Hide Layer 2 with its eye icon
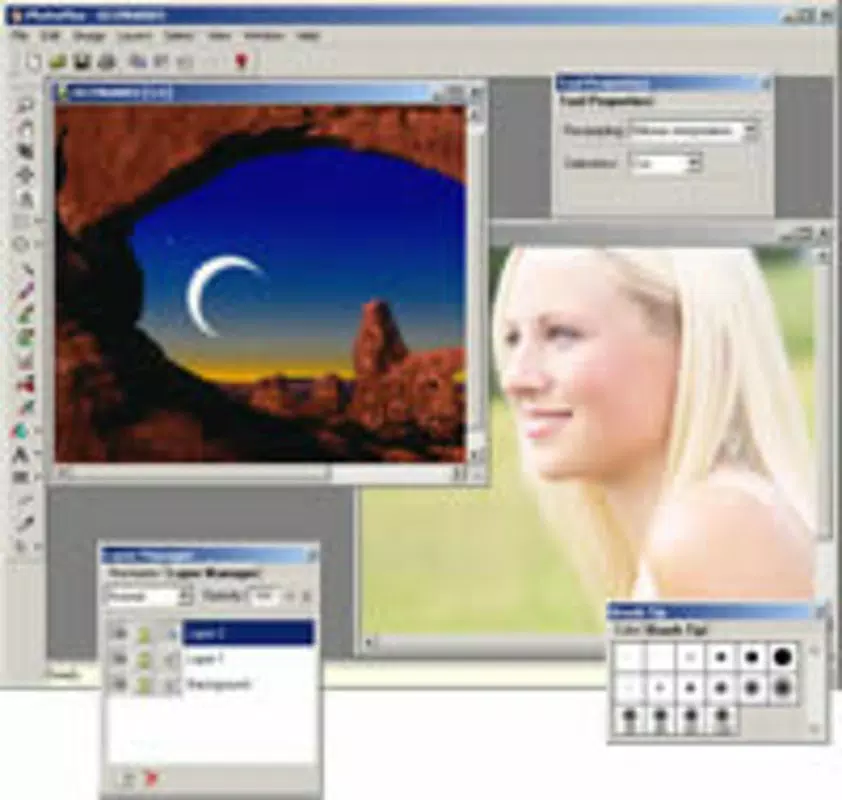842x800 pixels. 119,634
